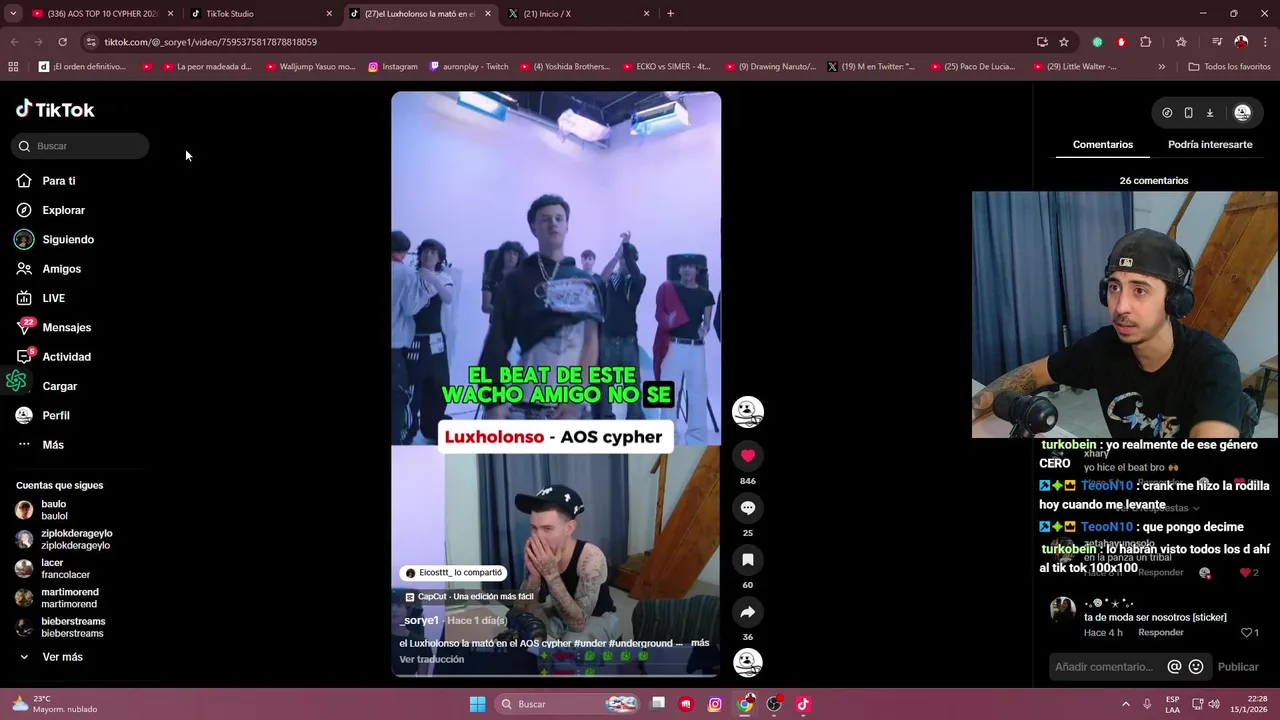
Task: Switch to the Inicio / X browser tab
Action: [x=579, y=14]
